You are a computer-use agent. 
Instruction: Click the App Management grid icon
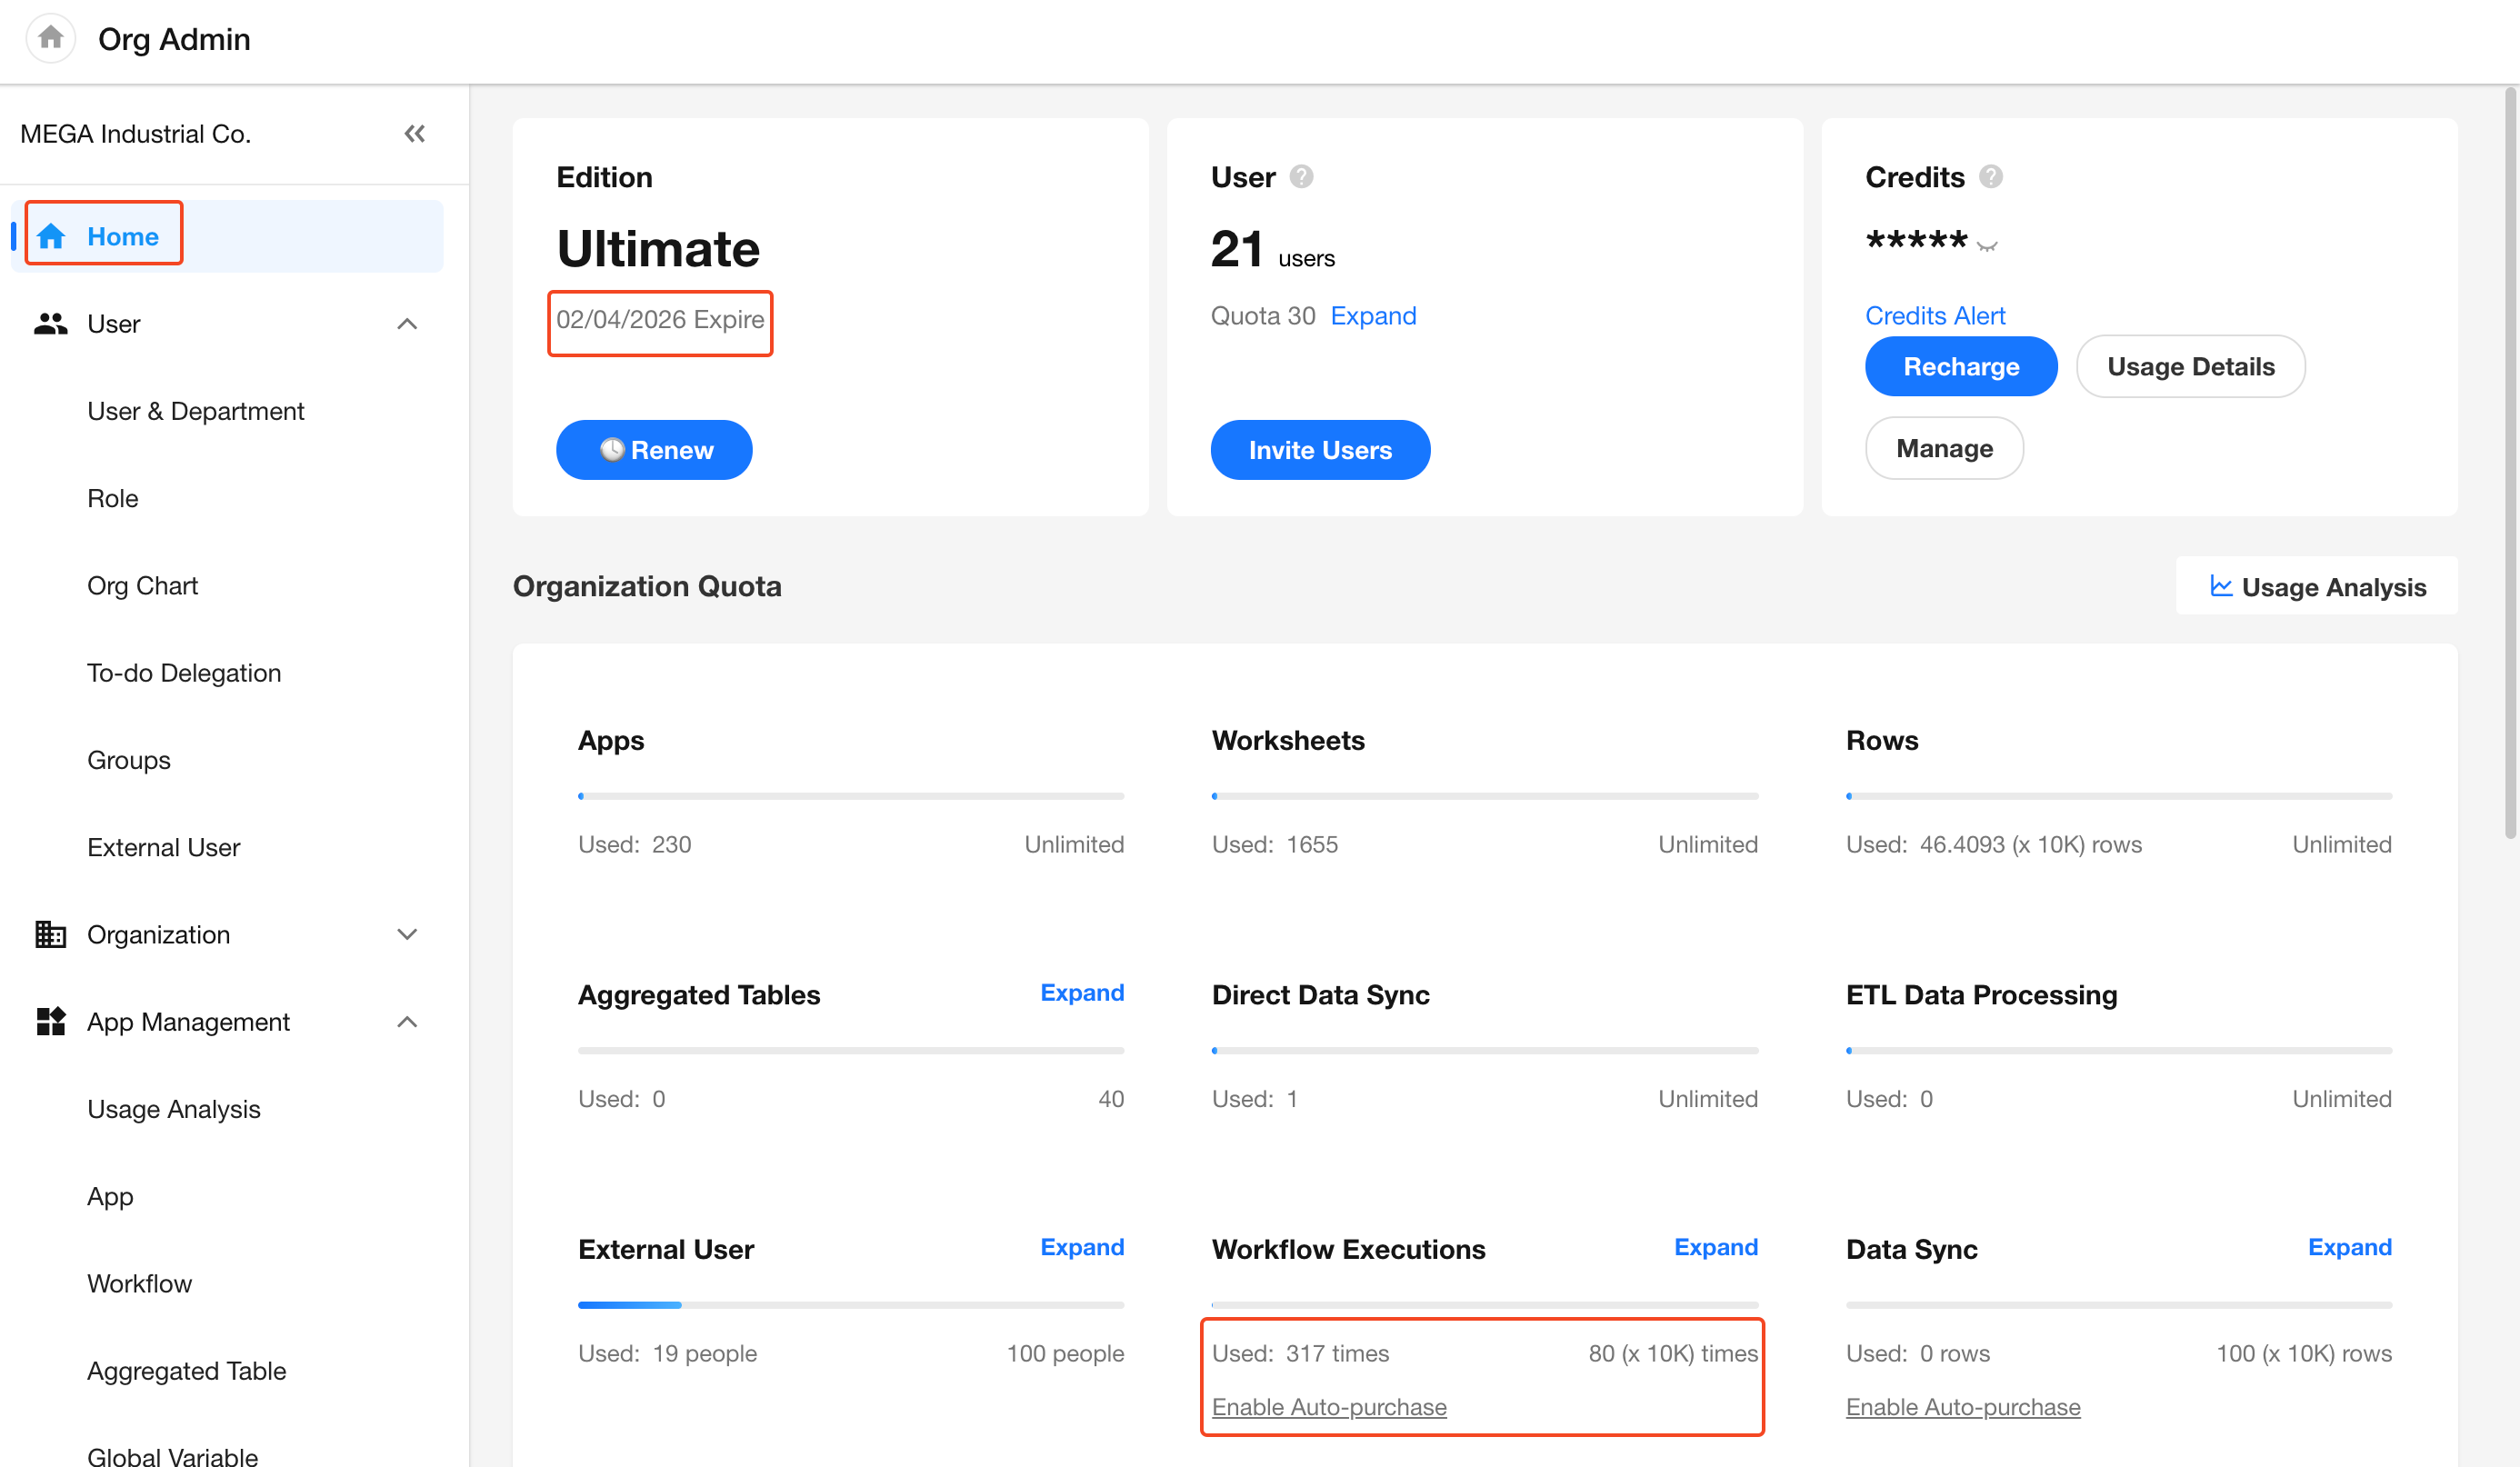tap(50, 1021)
